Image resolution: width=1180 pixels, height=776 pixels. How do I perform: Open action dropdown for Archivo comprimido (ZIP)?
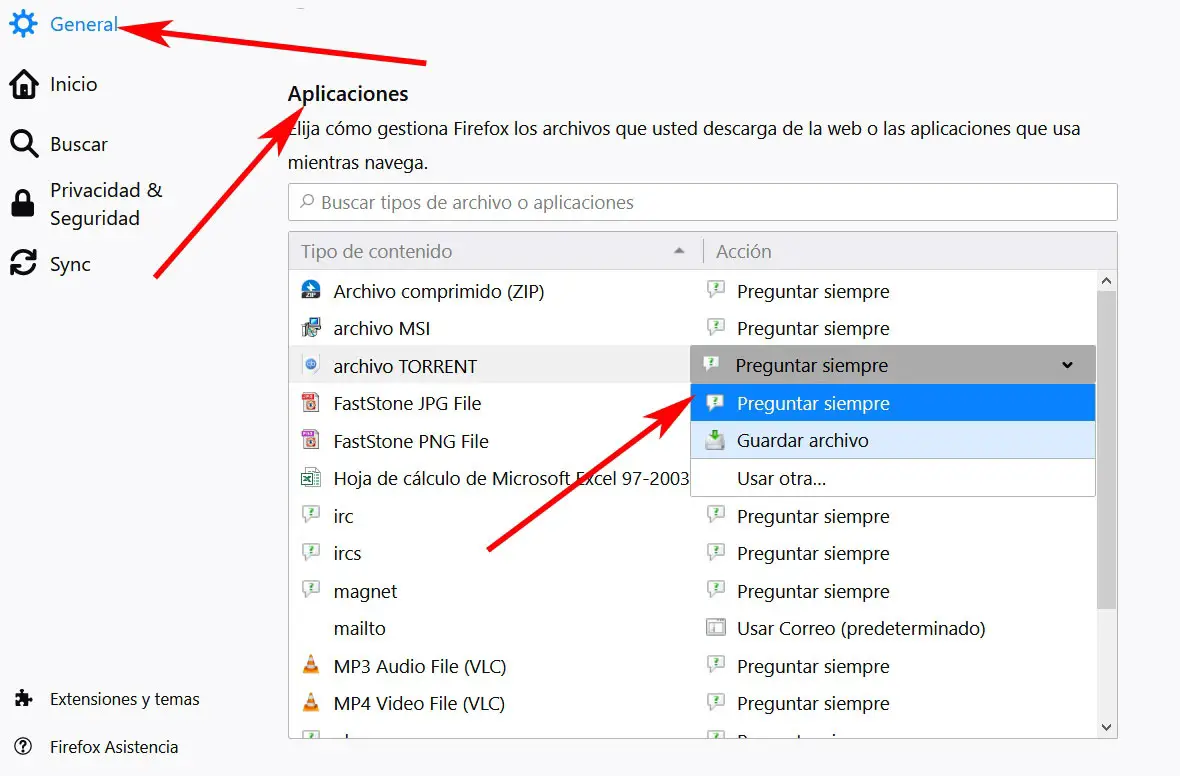[x=893, y=291]
